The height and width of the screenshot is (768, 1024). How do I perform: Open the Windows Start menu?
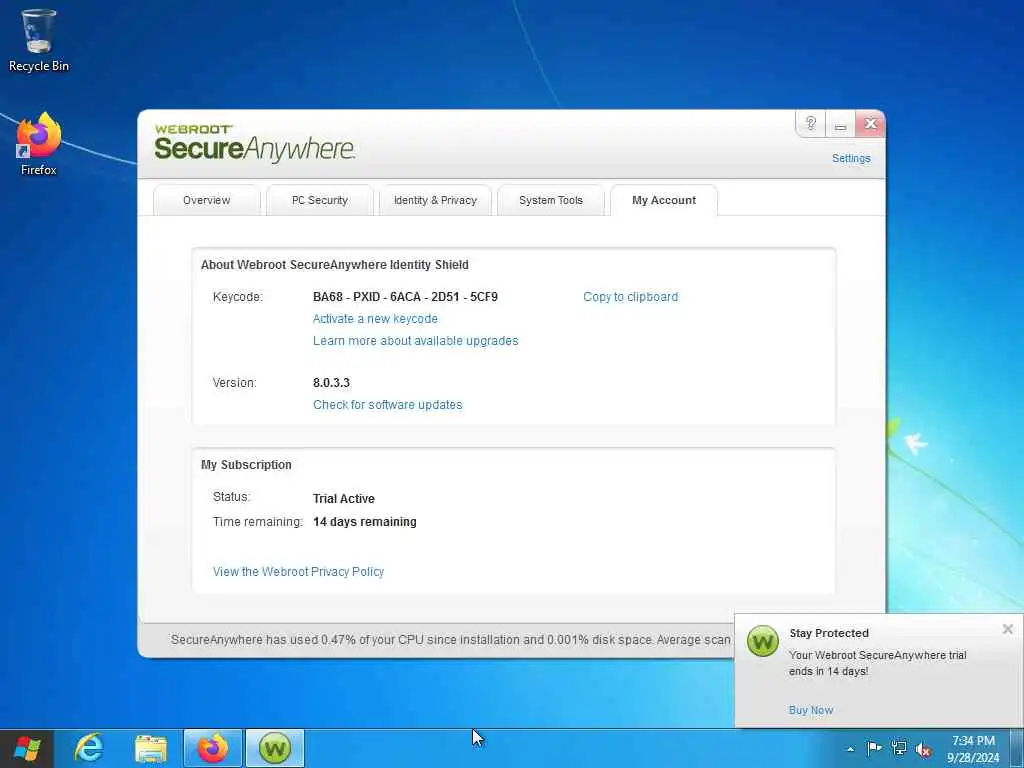[26, 748]
